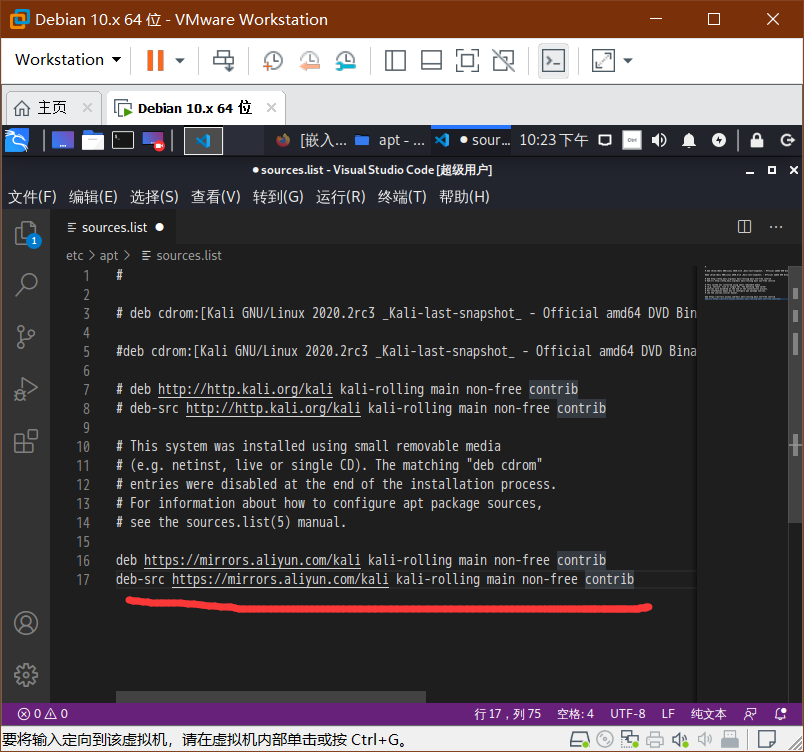804x752 pixels.
Task: Expand the stretch guest dropdown arrow
Action: tap(628, 60)
